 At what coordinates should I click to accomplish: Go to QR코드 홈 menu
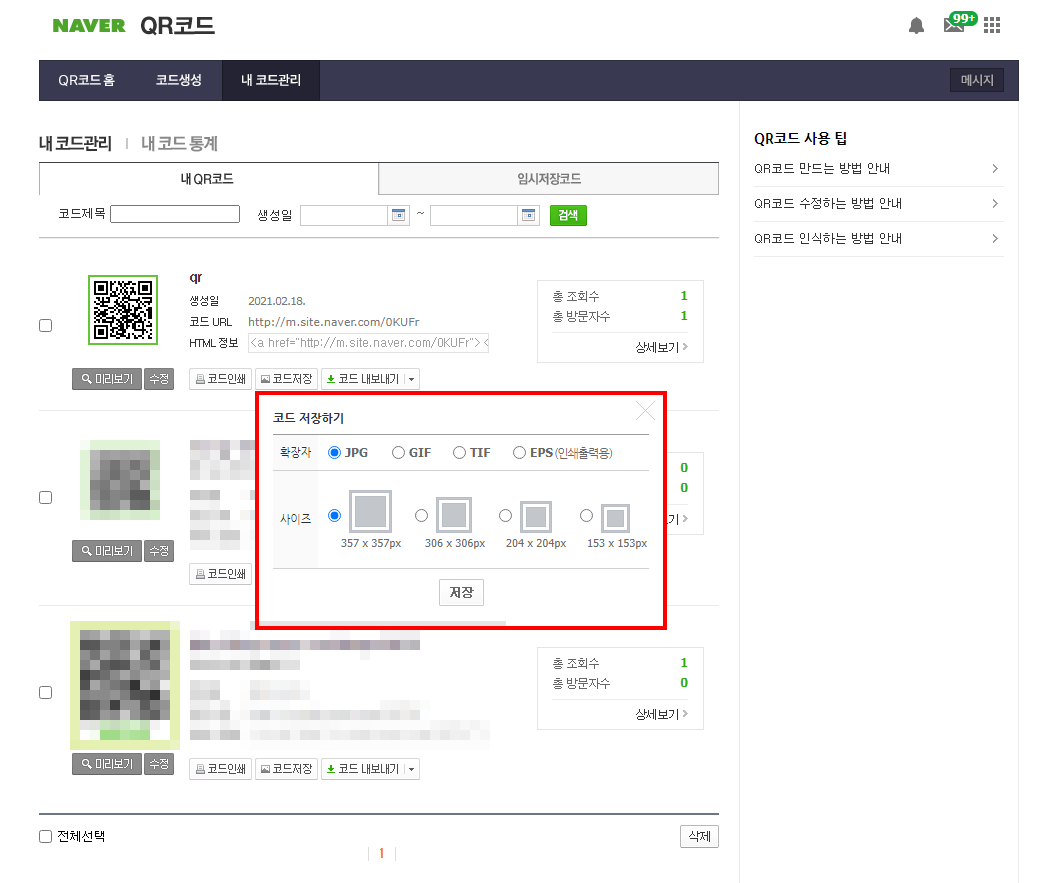pos(87,80)
